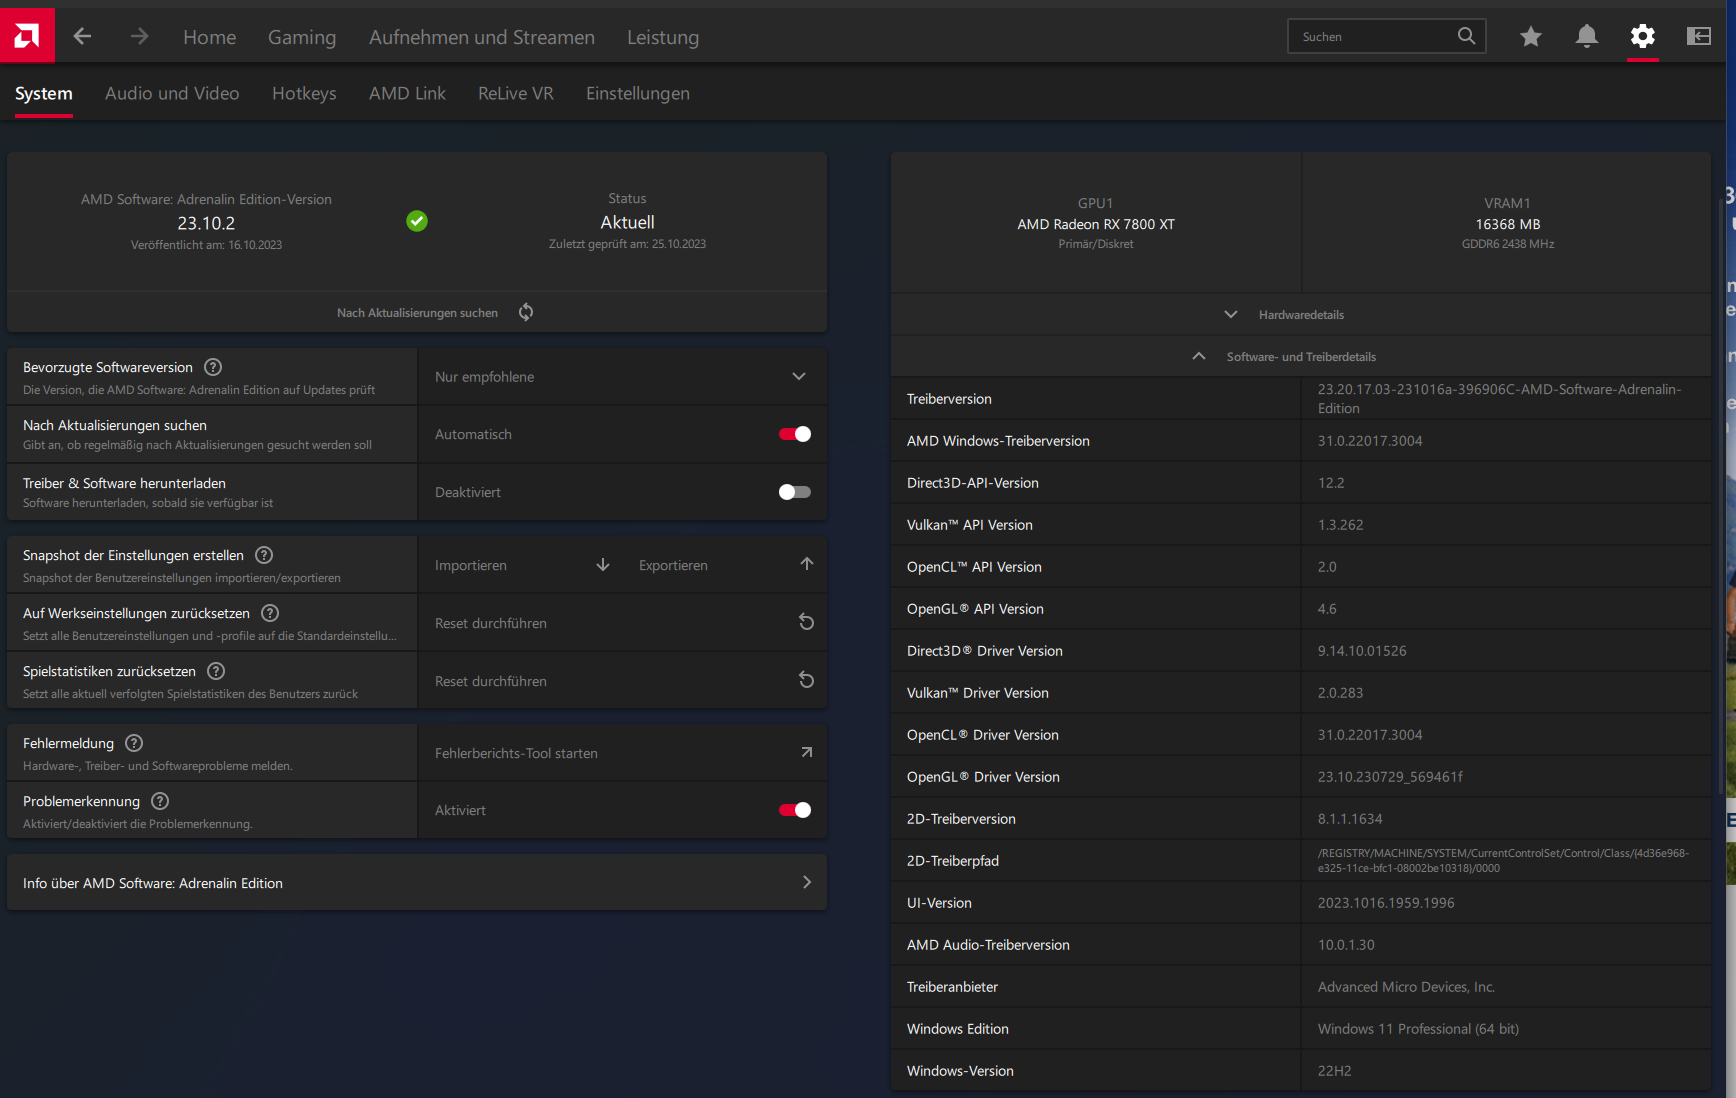Toggle automatic update checking switch
Image resolution: width=1736 pixels, height=1098 pixels.
click(795, 434)
